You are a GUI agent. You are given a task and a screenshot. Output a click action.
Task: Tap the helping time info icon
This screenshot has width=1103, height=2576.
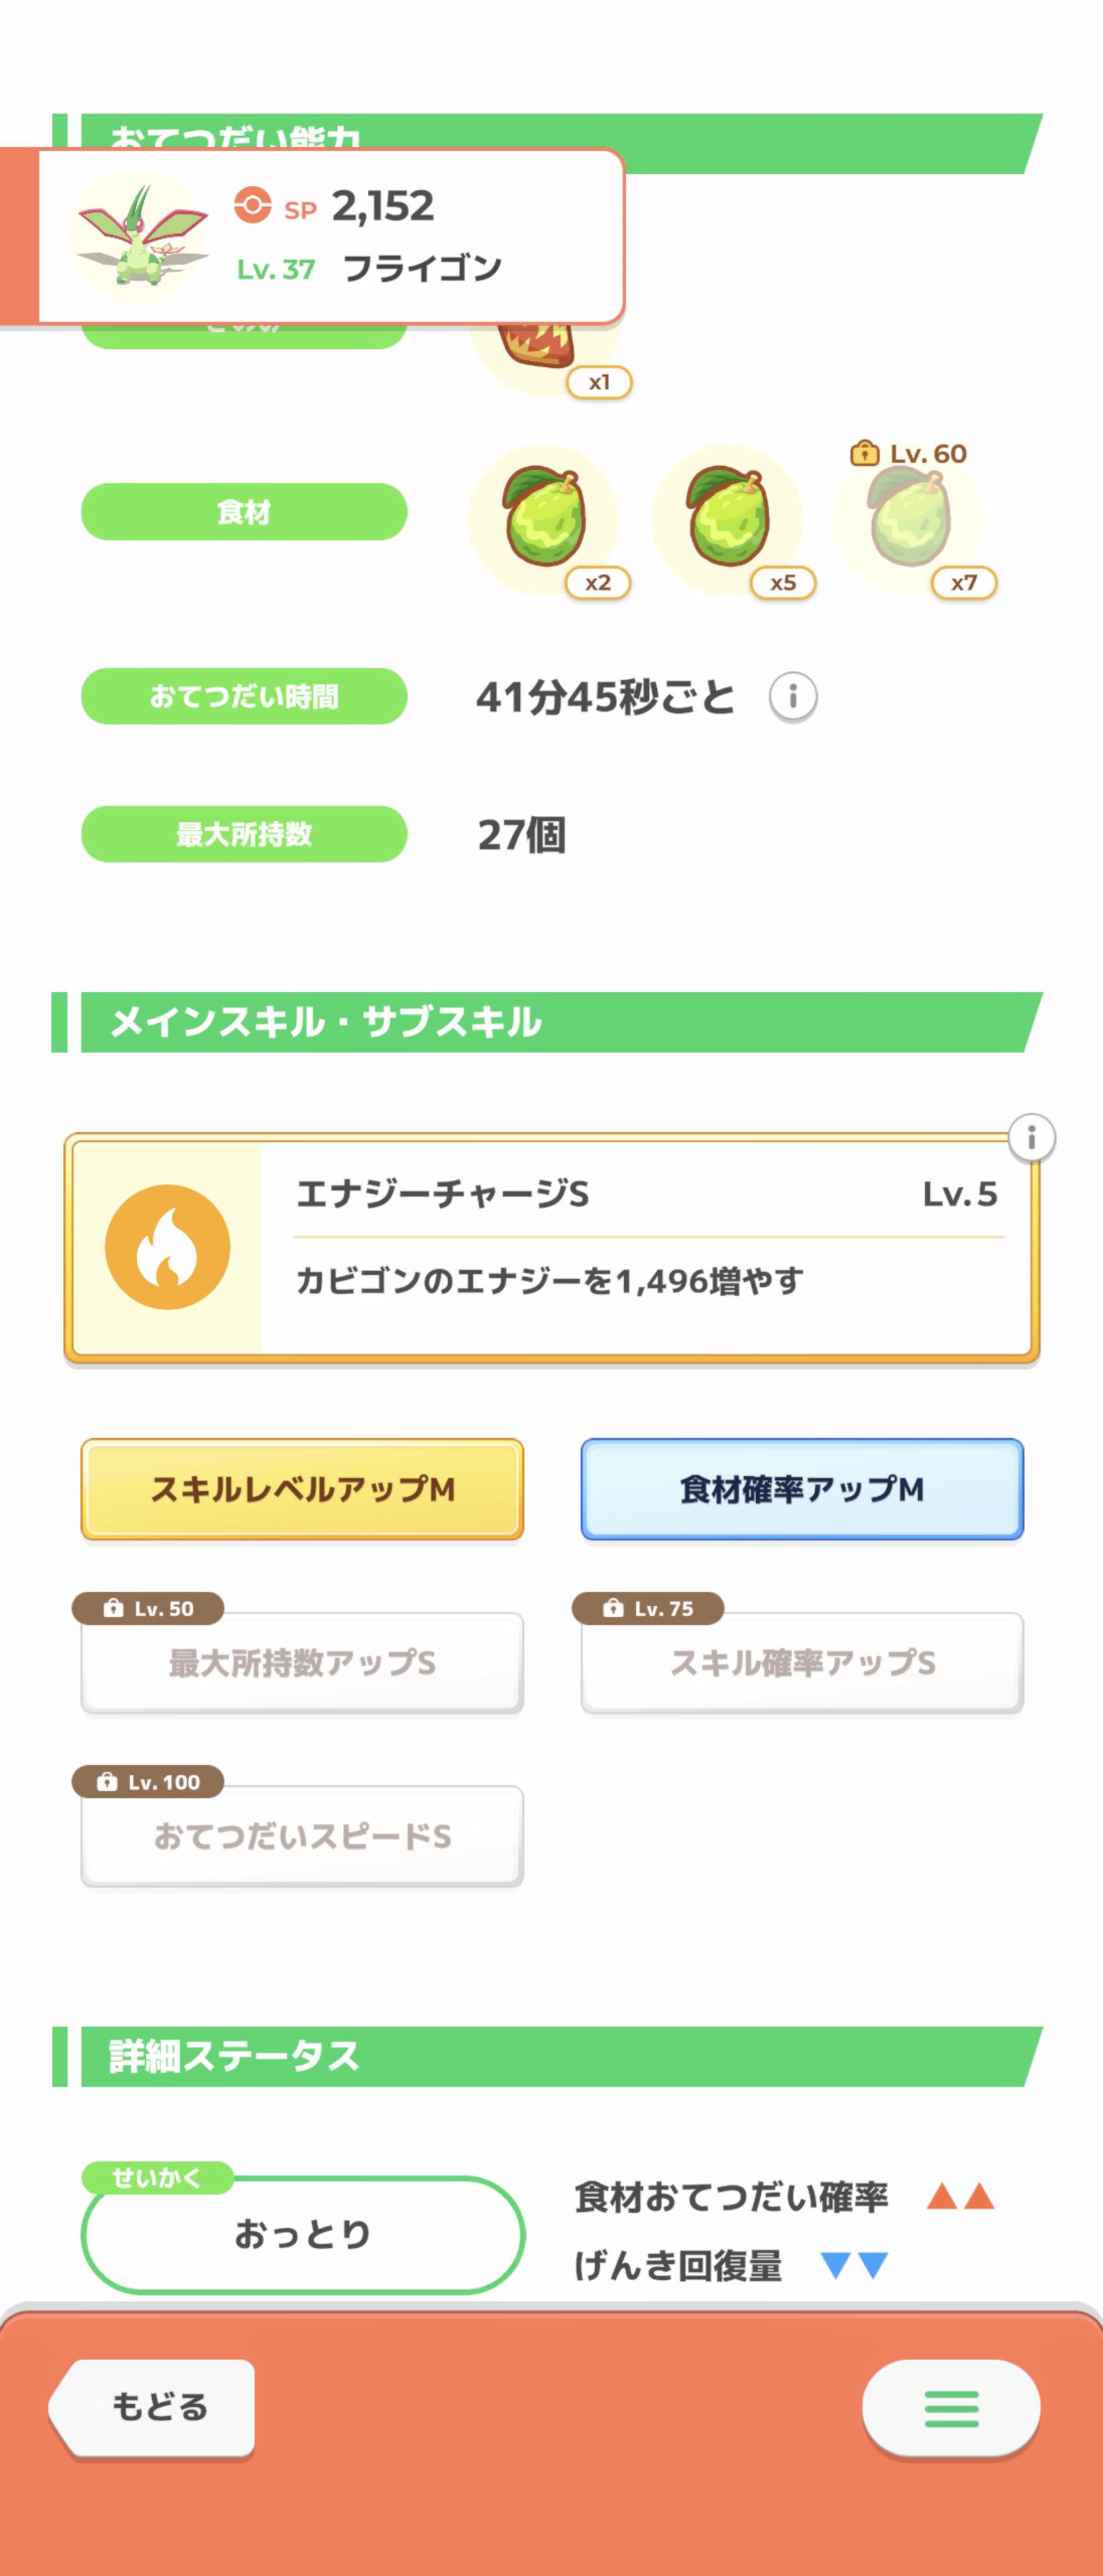point(792,696)
